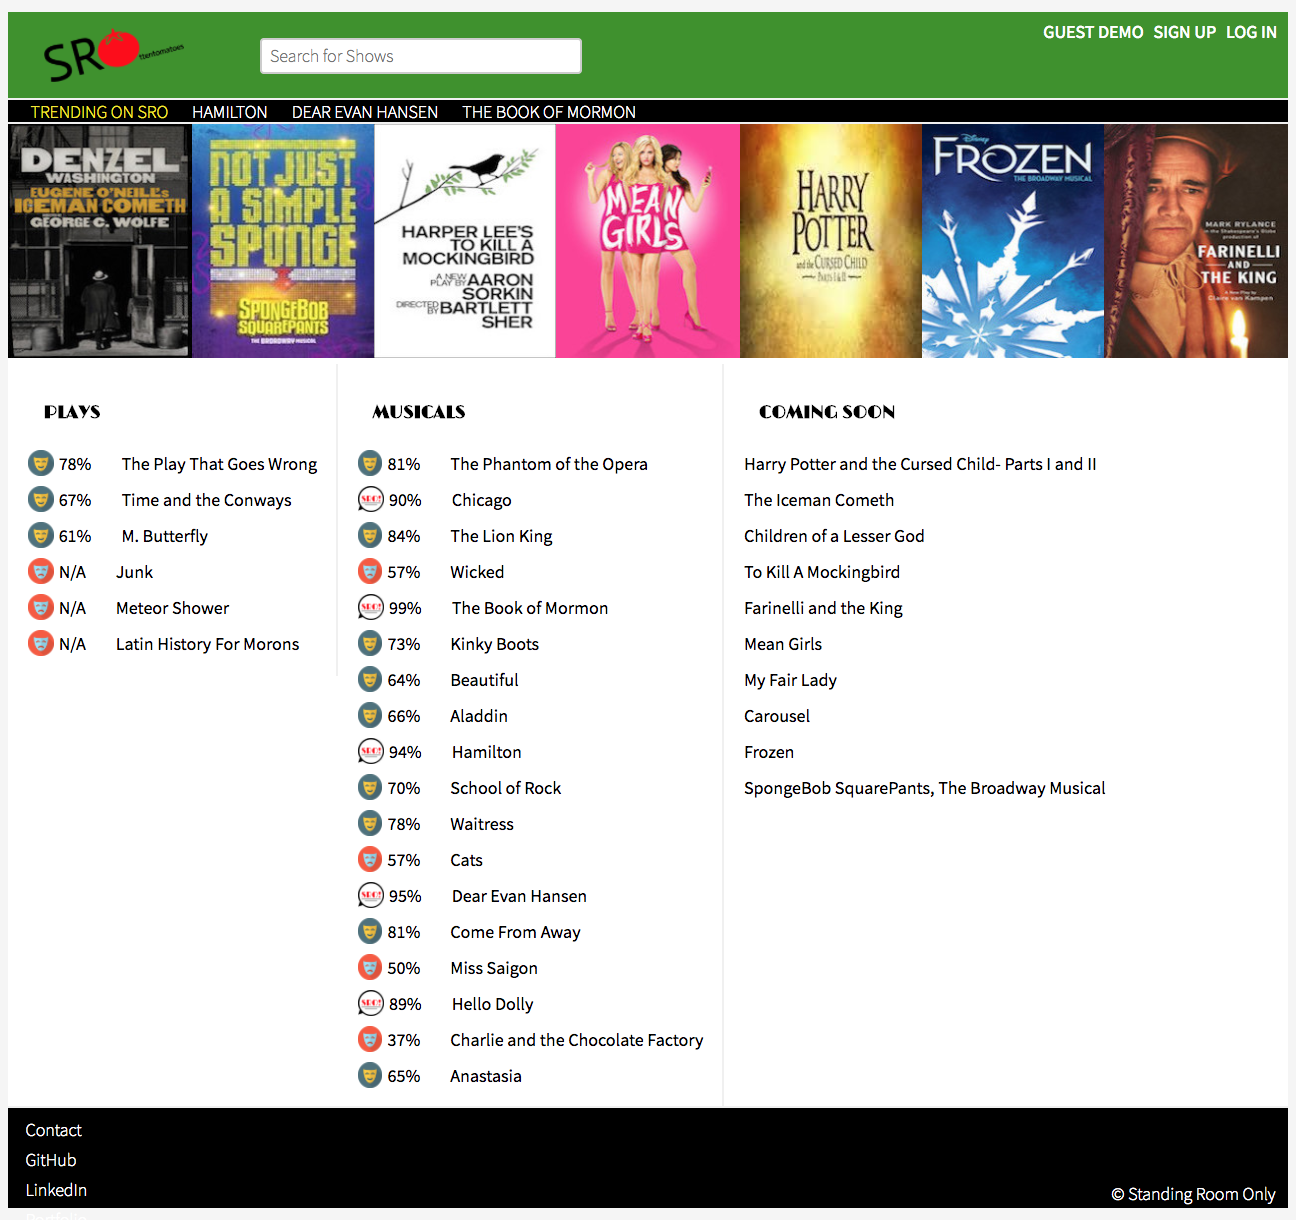1296x1220 pixels.
Task: Click the rating icon next to The Play That Goes Wrong
Action: (40, 463)
